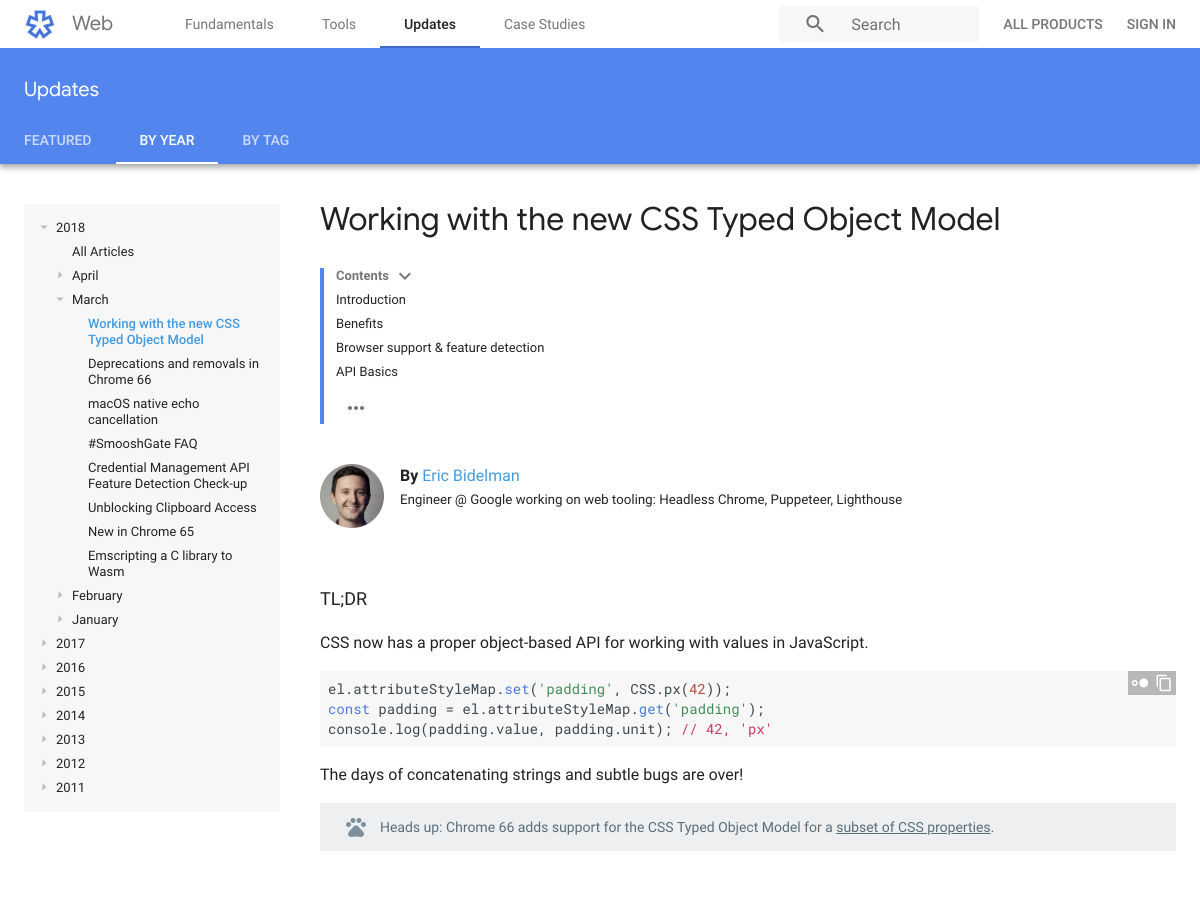
Task: Open #SmooshGate FAQ article
Action: tap(143, 443)
